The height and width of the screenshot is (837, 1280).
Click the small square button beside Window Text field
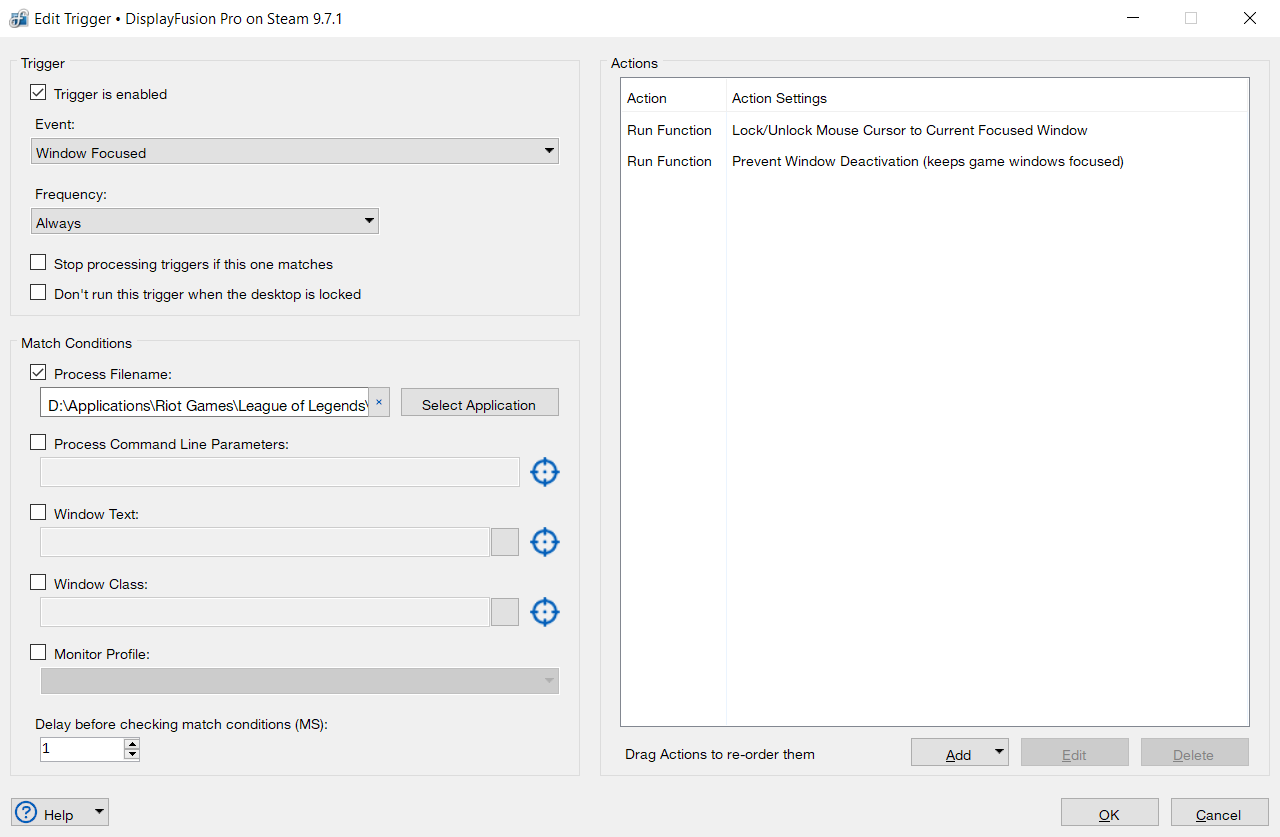tap(505, 542)
